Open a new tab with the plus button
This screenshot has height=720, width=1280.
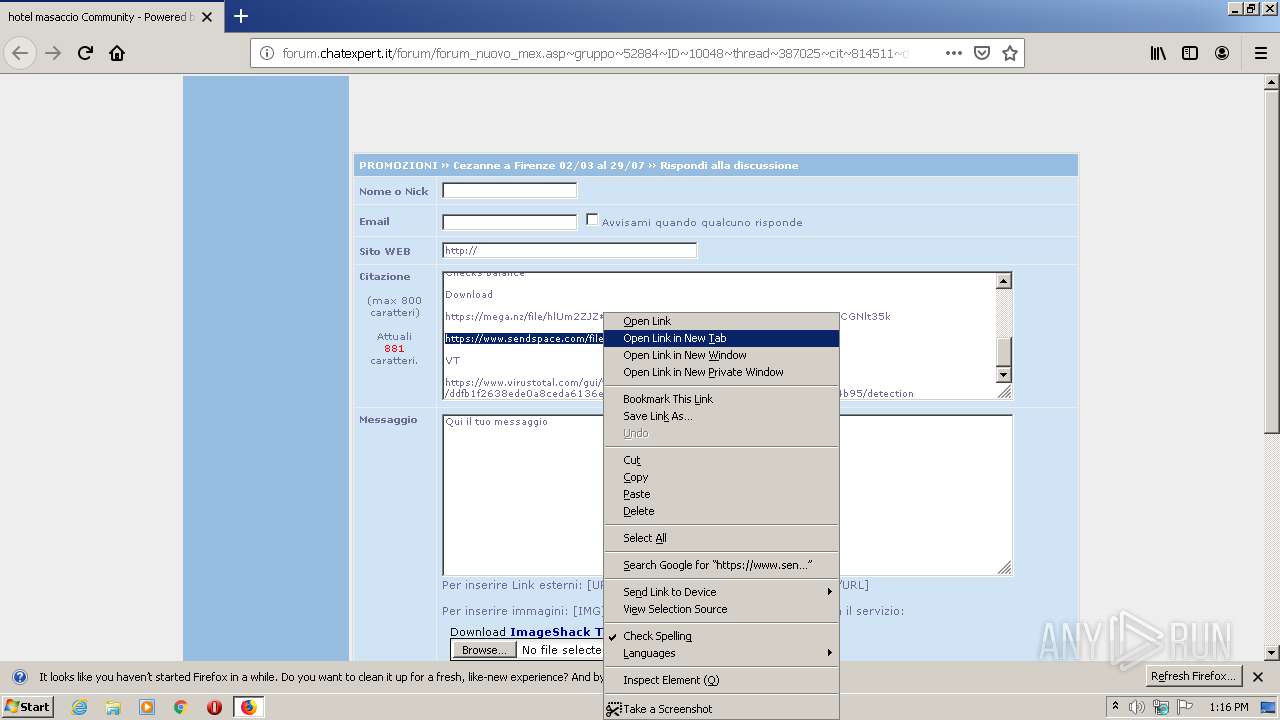(x=240, y=16)
